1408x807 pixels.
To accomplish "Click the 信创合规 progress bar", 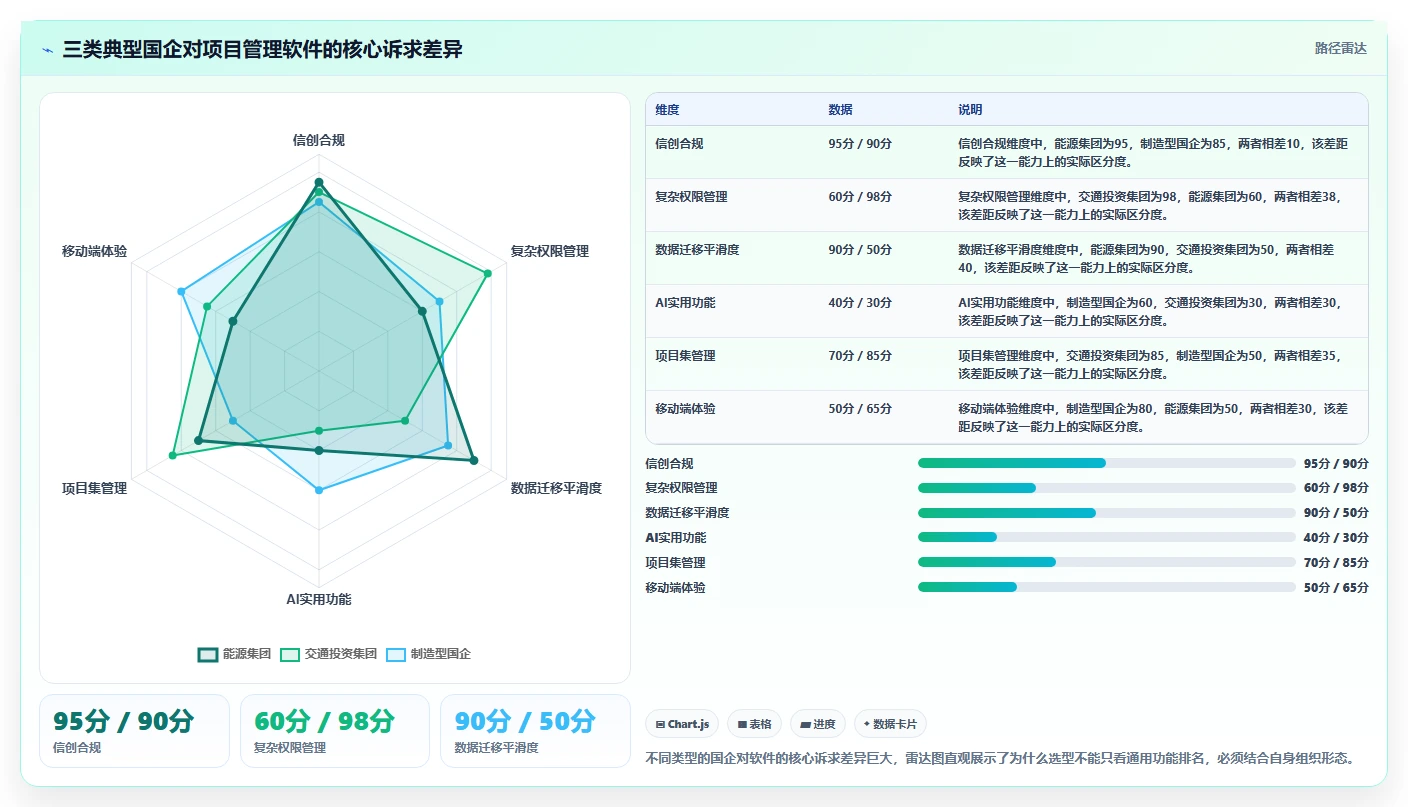I will pos(1106,463).
